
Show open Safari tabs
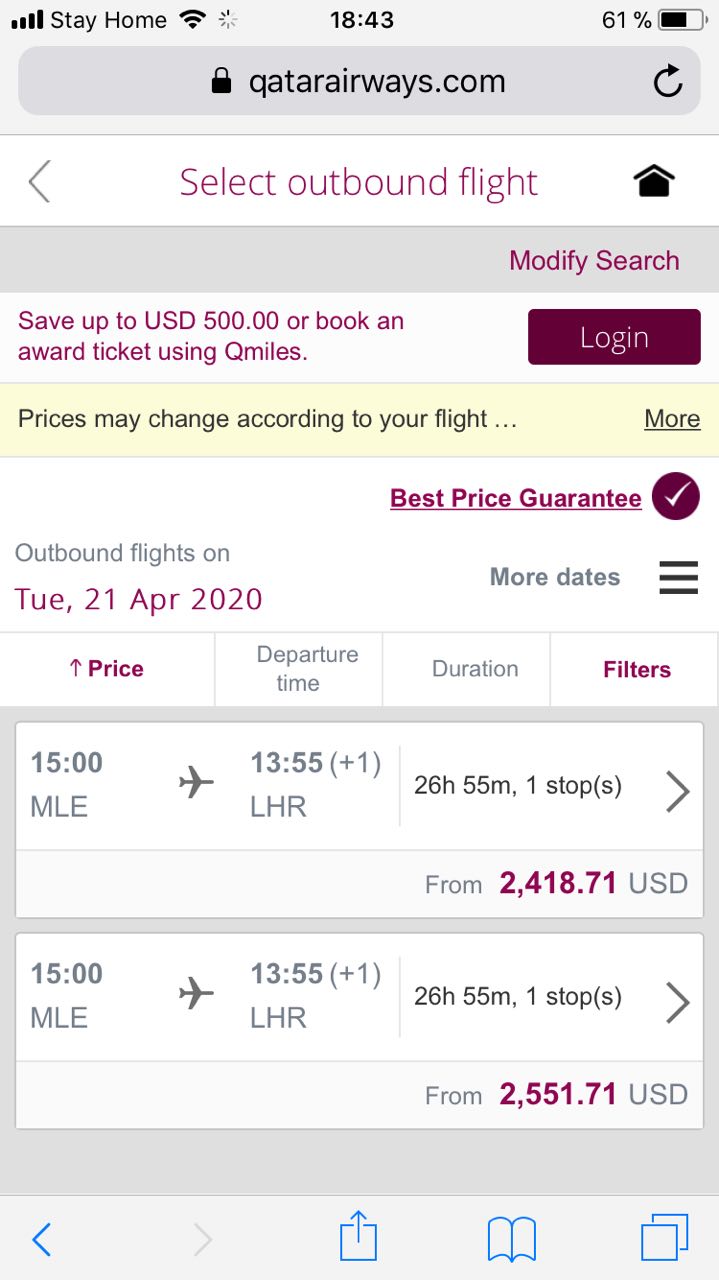pos(664,1238)
